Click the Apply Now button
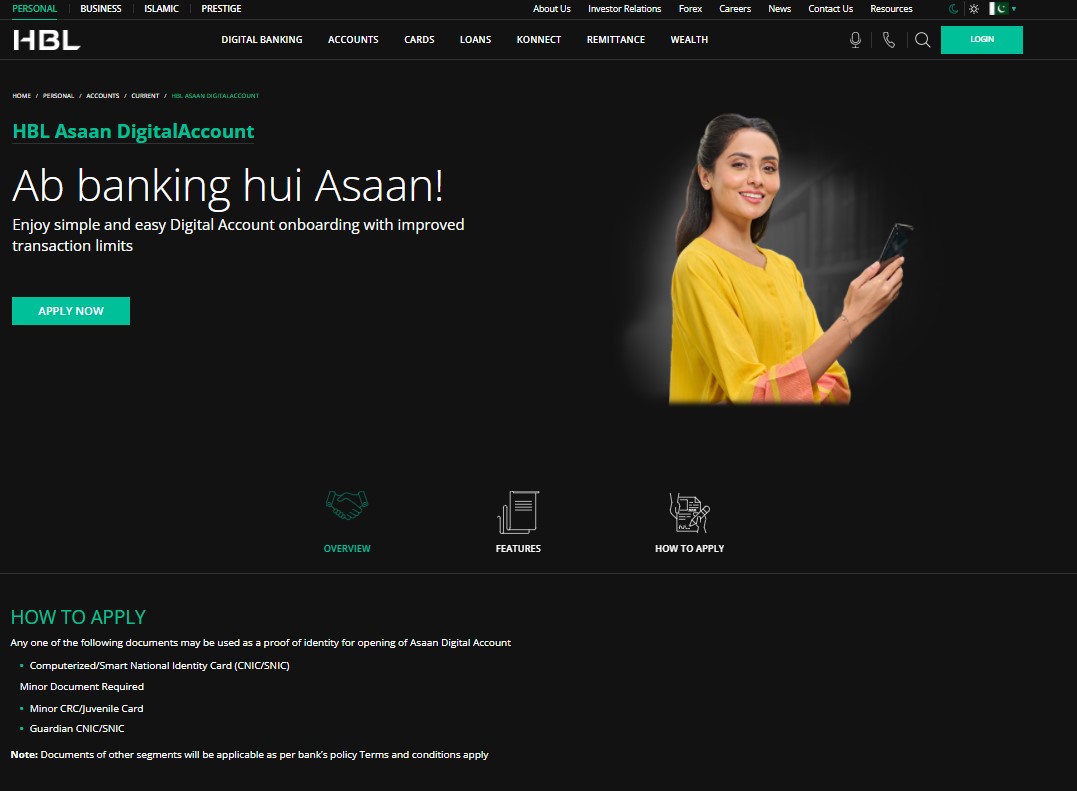Image resolution: width=1077 pixels, height=791 pixels. pos(71,311)
